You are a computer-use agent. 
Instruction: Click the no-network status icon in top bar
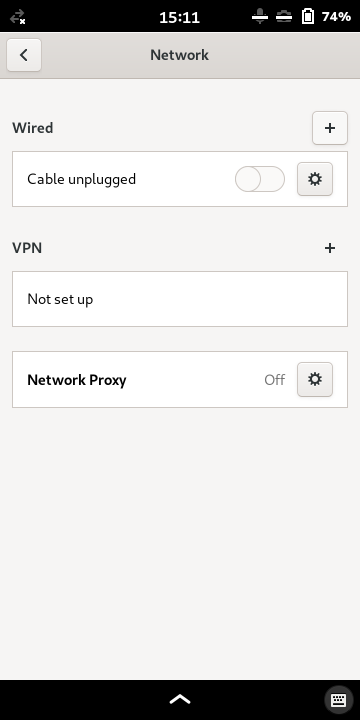click(x=17, y=17)
